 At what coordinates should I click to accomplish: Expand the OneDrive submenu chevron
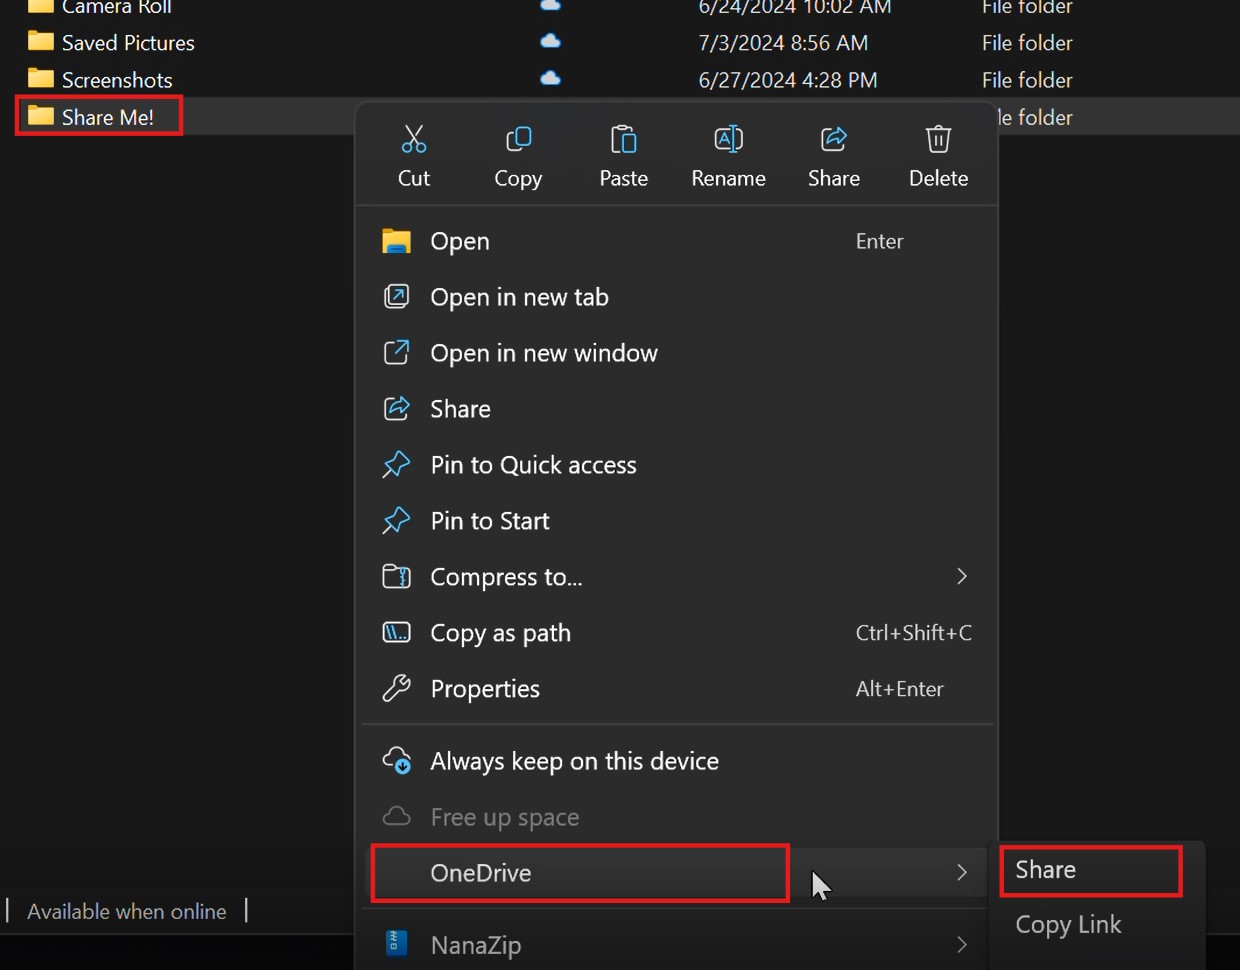click(x=961, y=873)
